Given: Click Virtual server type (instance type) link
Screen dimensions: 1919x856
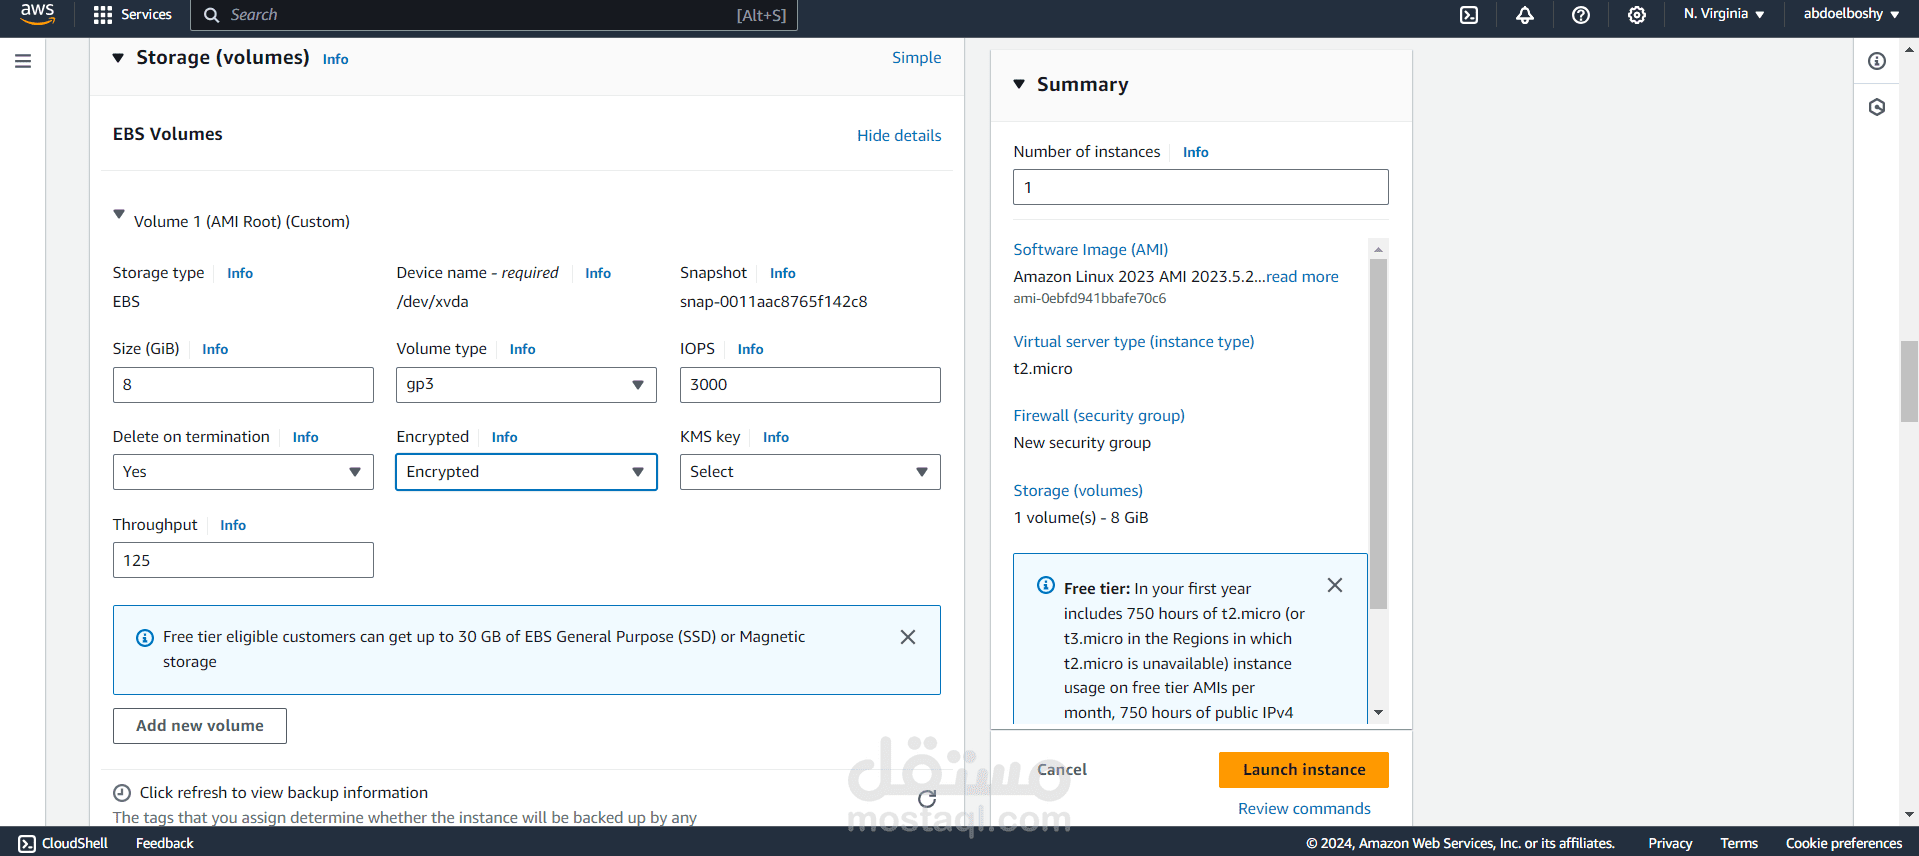Looking at the screenshot, I should [x=1133, y=342].
